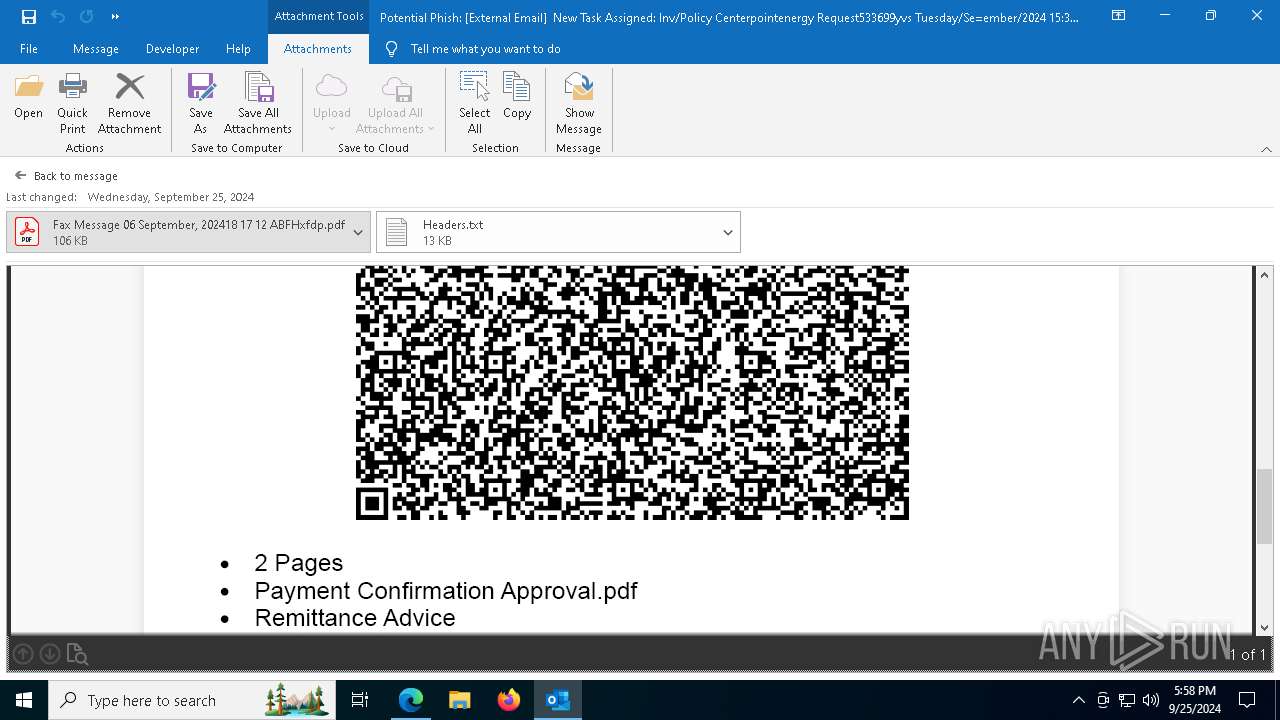
Task: Collapse the ribbon with the chevron
Action: click(x=1266, y=149)
